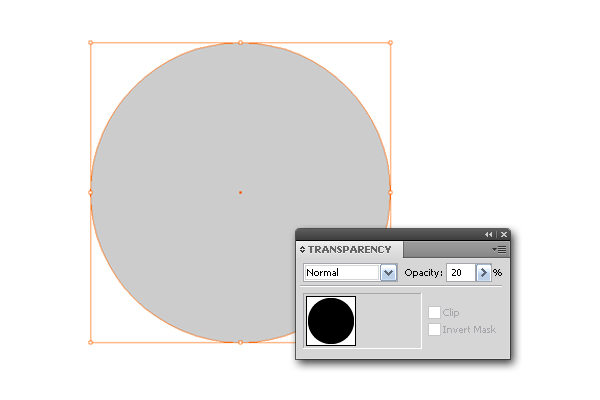Viewport: 600px width, 400px height.
Task: Enable the Invert Mask checkbox
Action: point(434,330)
